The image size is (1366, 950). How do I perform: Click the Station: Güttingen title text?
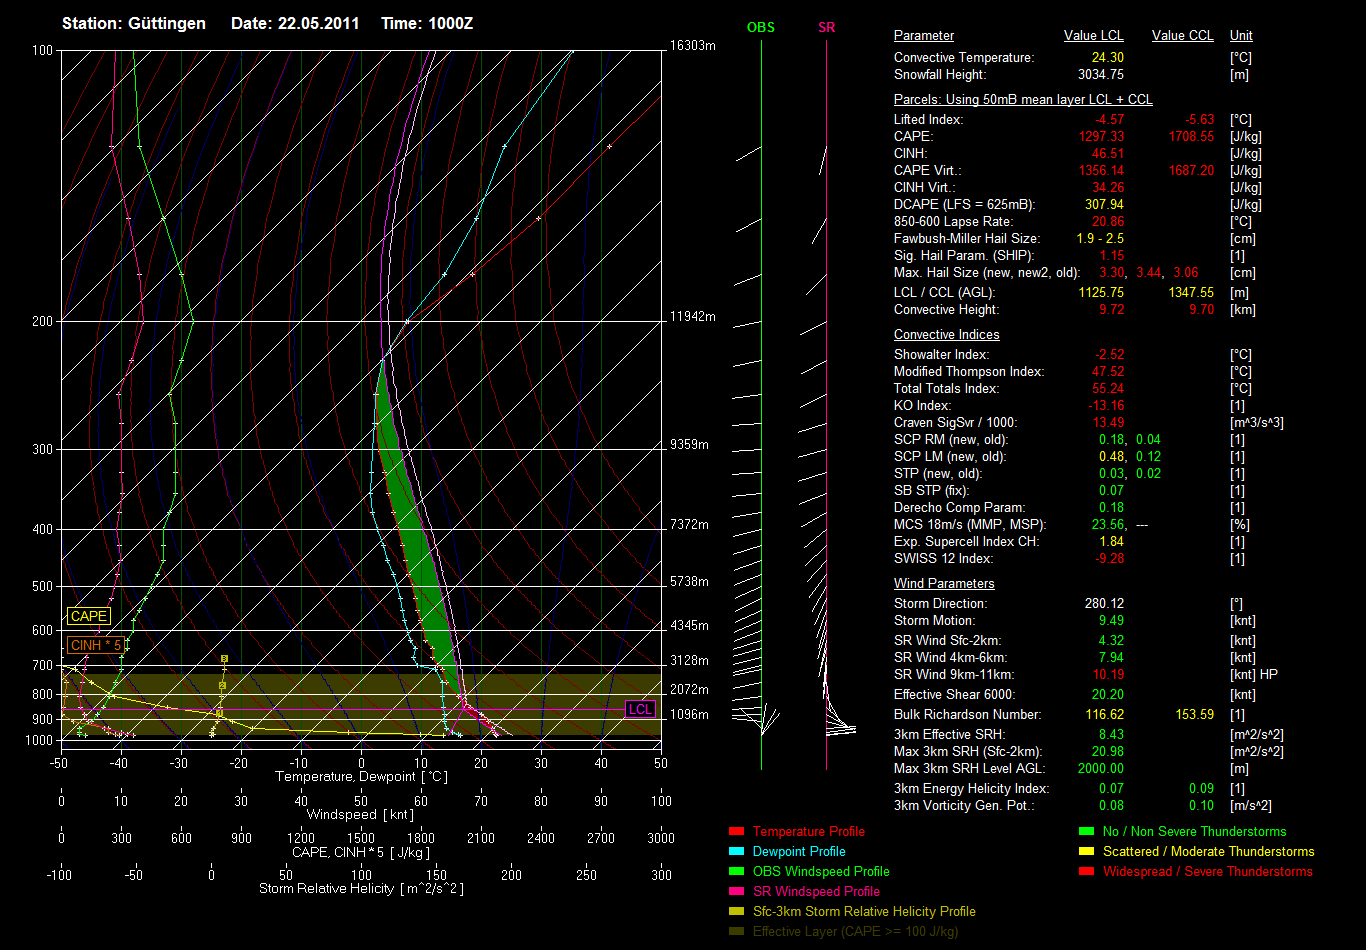tap(134, 23)
